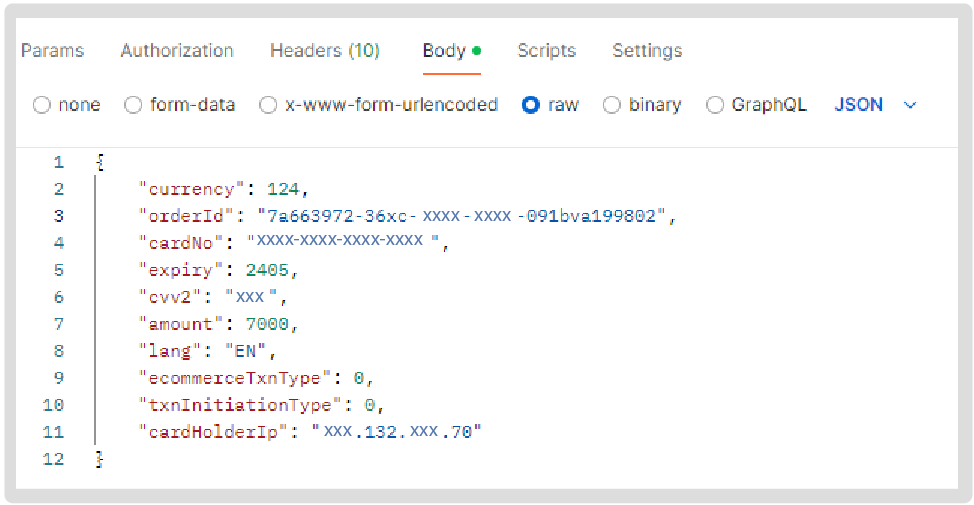974x505 pixels.
Task: Open the request Settings tab
Action: click(647, 51)
